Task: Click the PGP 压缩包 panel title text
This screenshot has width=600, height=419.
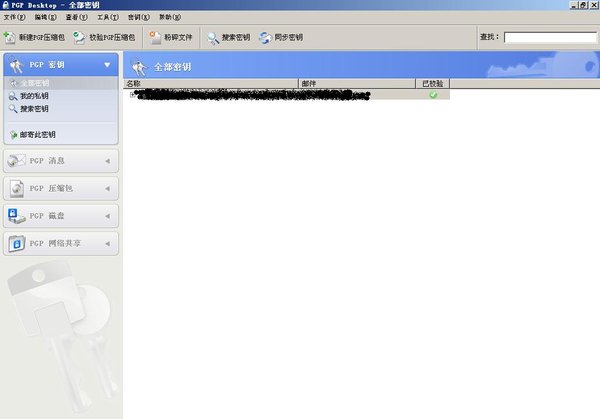Action: [51, 188]
